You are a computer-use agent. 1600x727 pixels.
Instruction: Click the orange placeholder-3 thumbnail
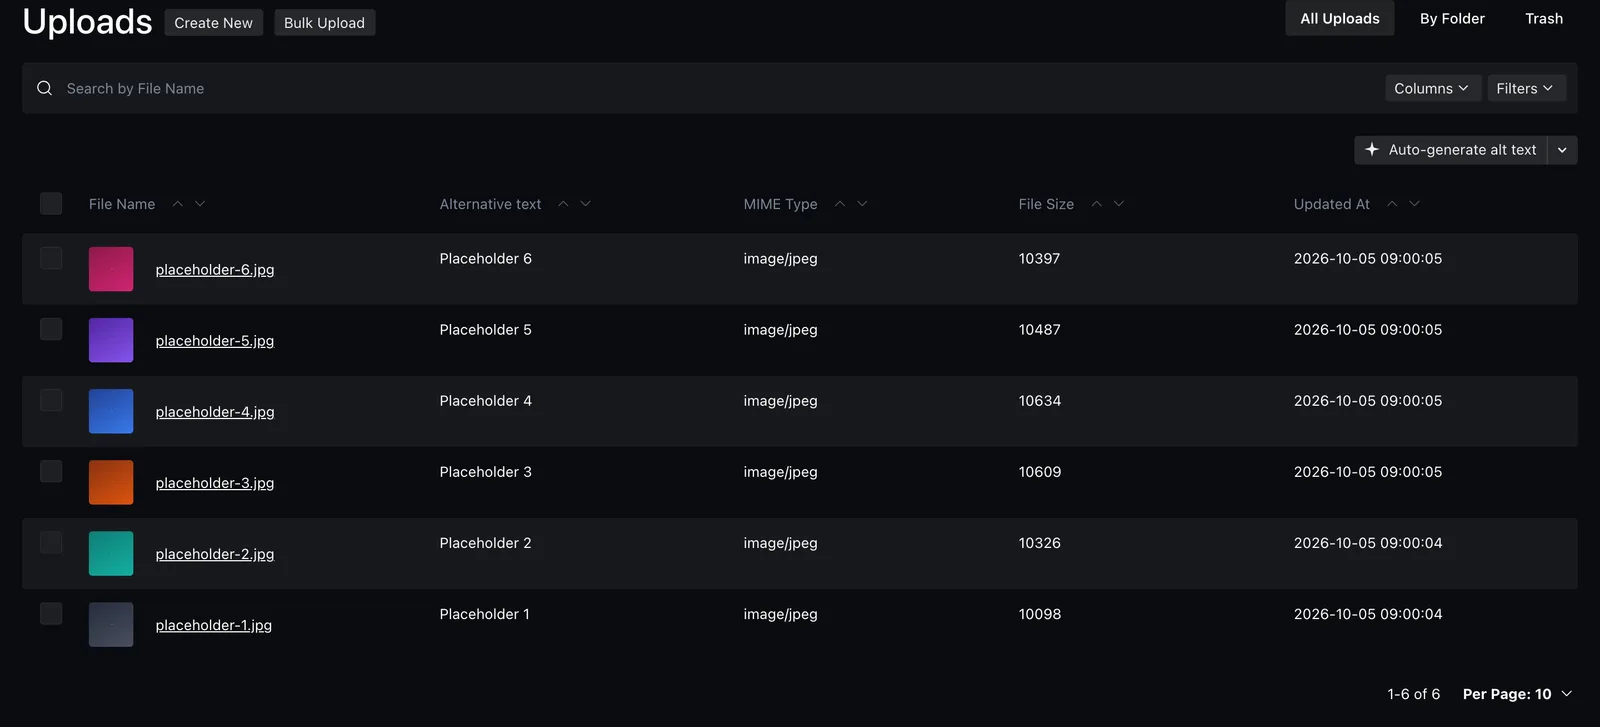click(x=111, y=482)
